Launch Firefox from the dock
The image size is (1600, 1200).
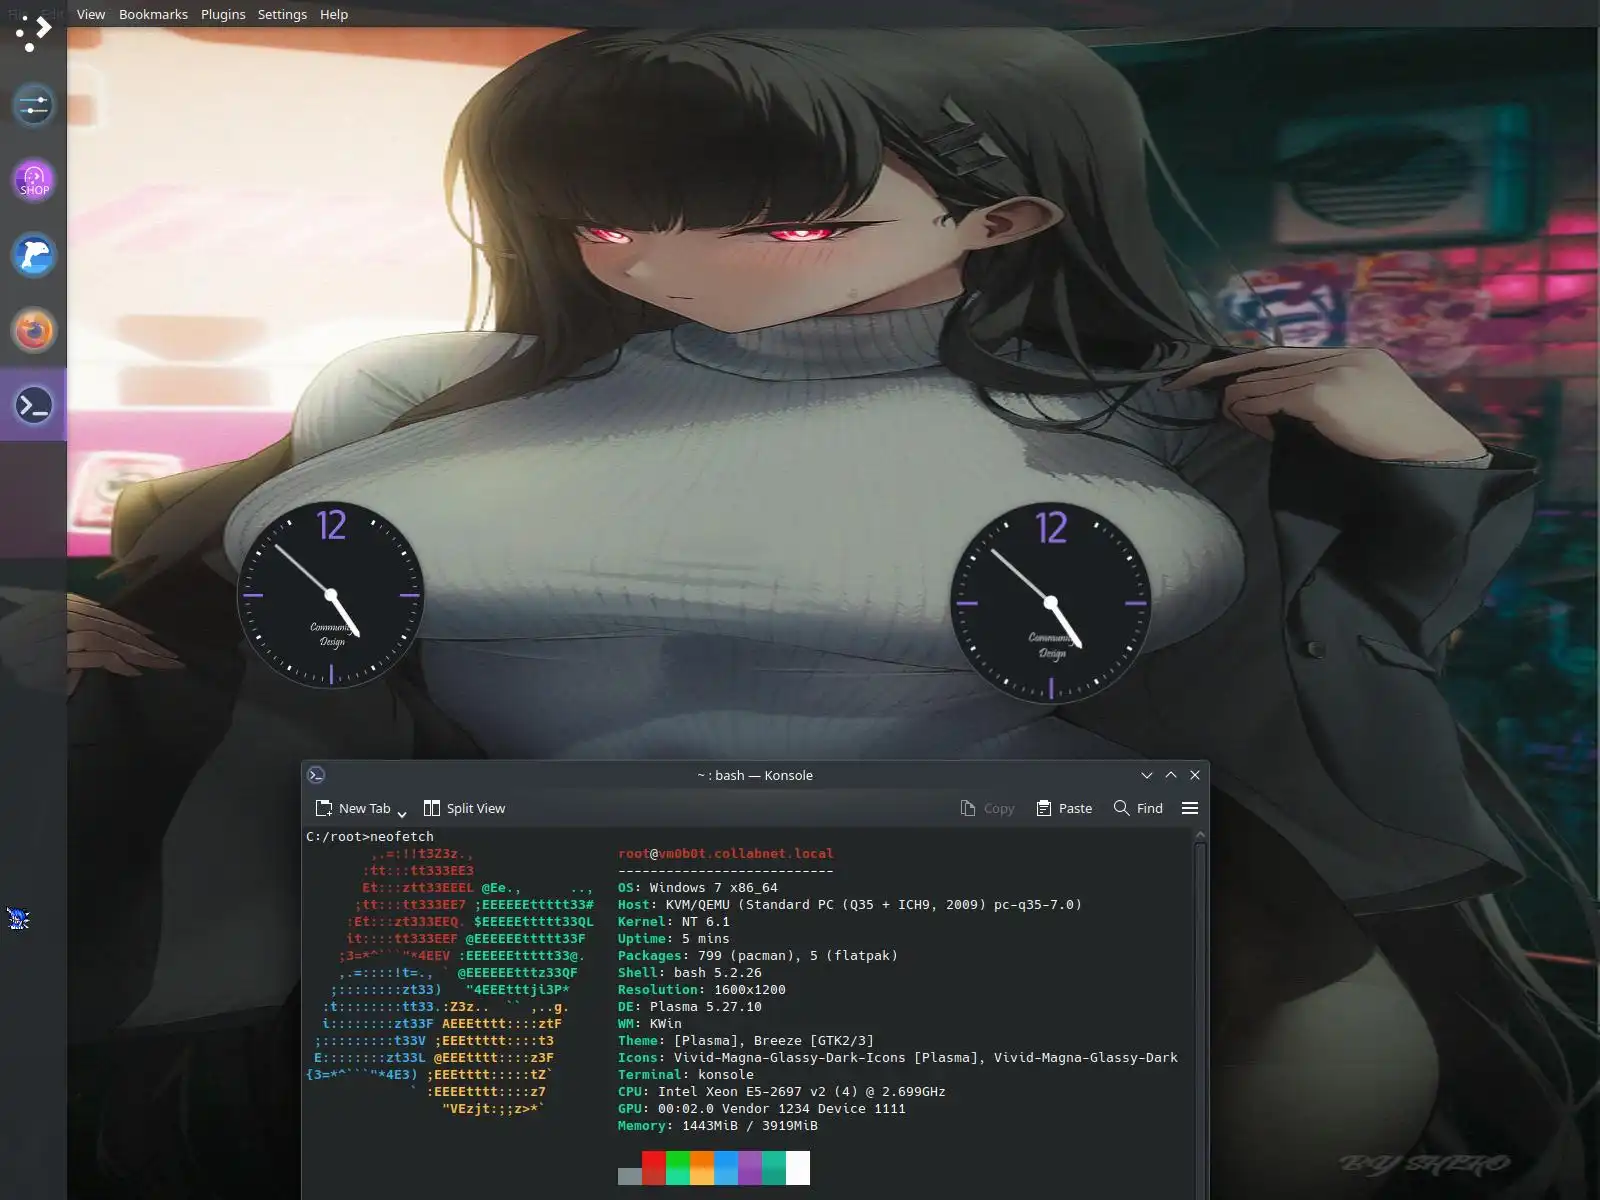pyautogui.click(x=33, y=330)
